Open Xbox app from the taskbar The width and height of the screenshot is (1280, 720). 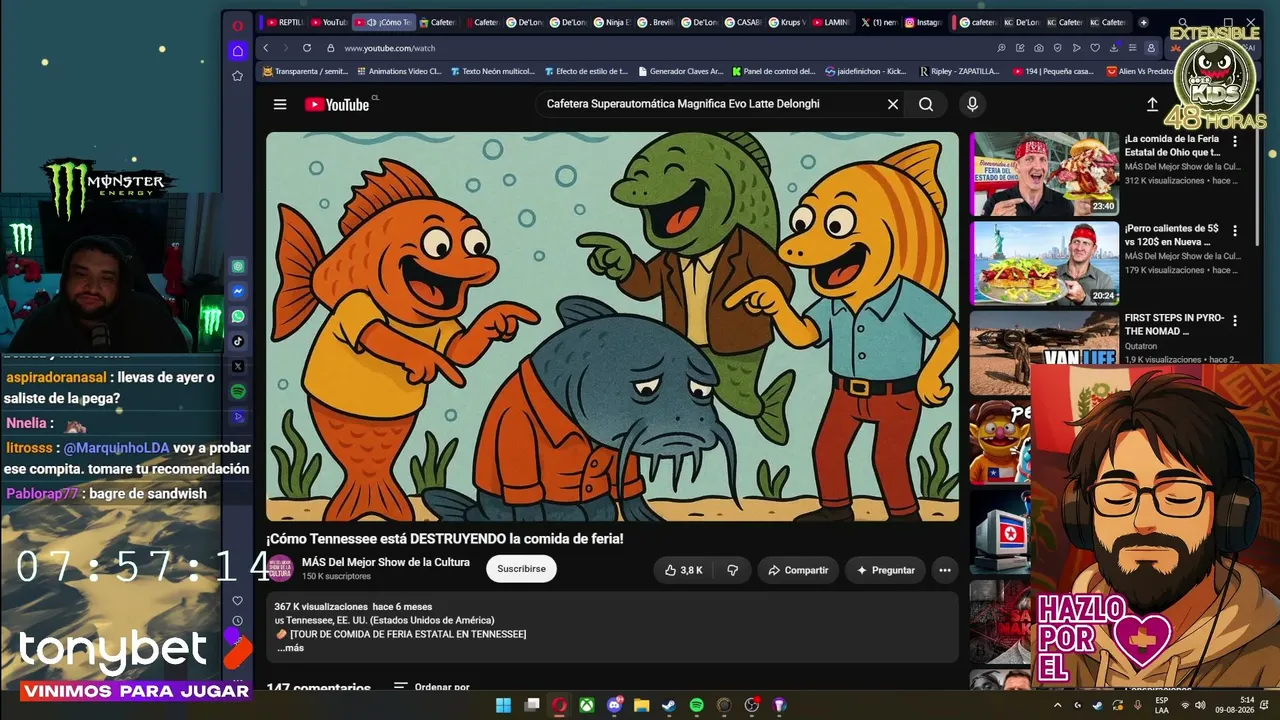[587, 705]
